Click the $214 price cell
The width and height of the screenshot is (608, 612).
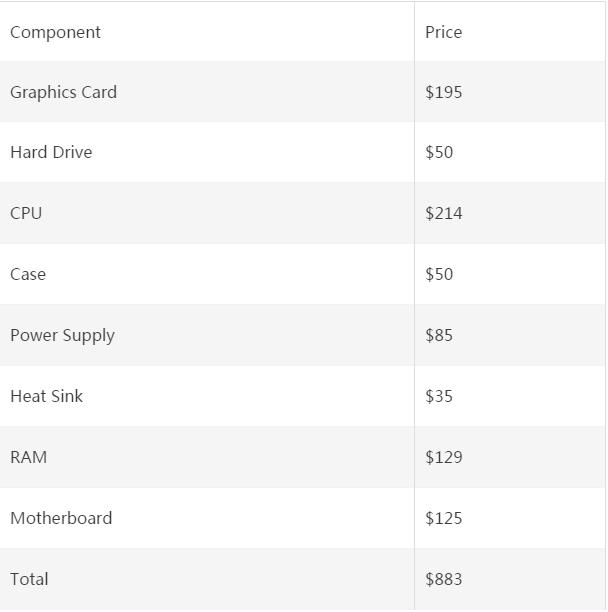click(444, 213)
